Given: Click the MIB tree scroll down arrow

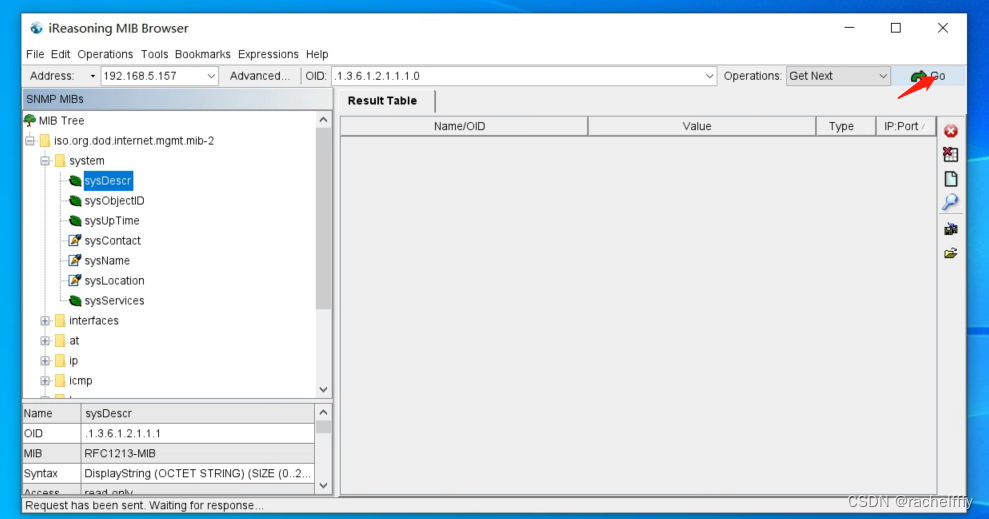Looking at the screenshot, I should point(324,390).
